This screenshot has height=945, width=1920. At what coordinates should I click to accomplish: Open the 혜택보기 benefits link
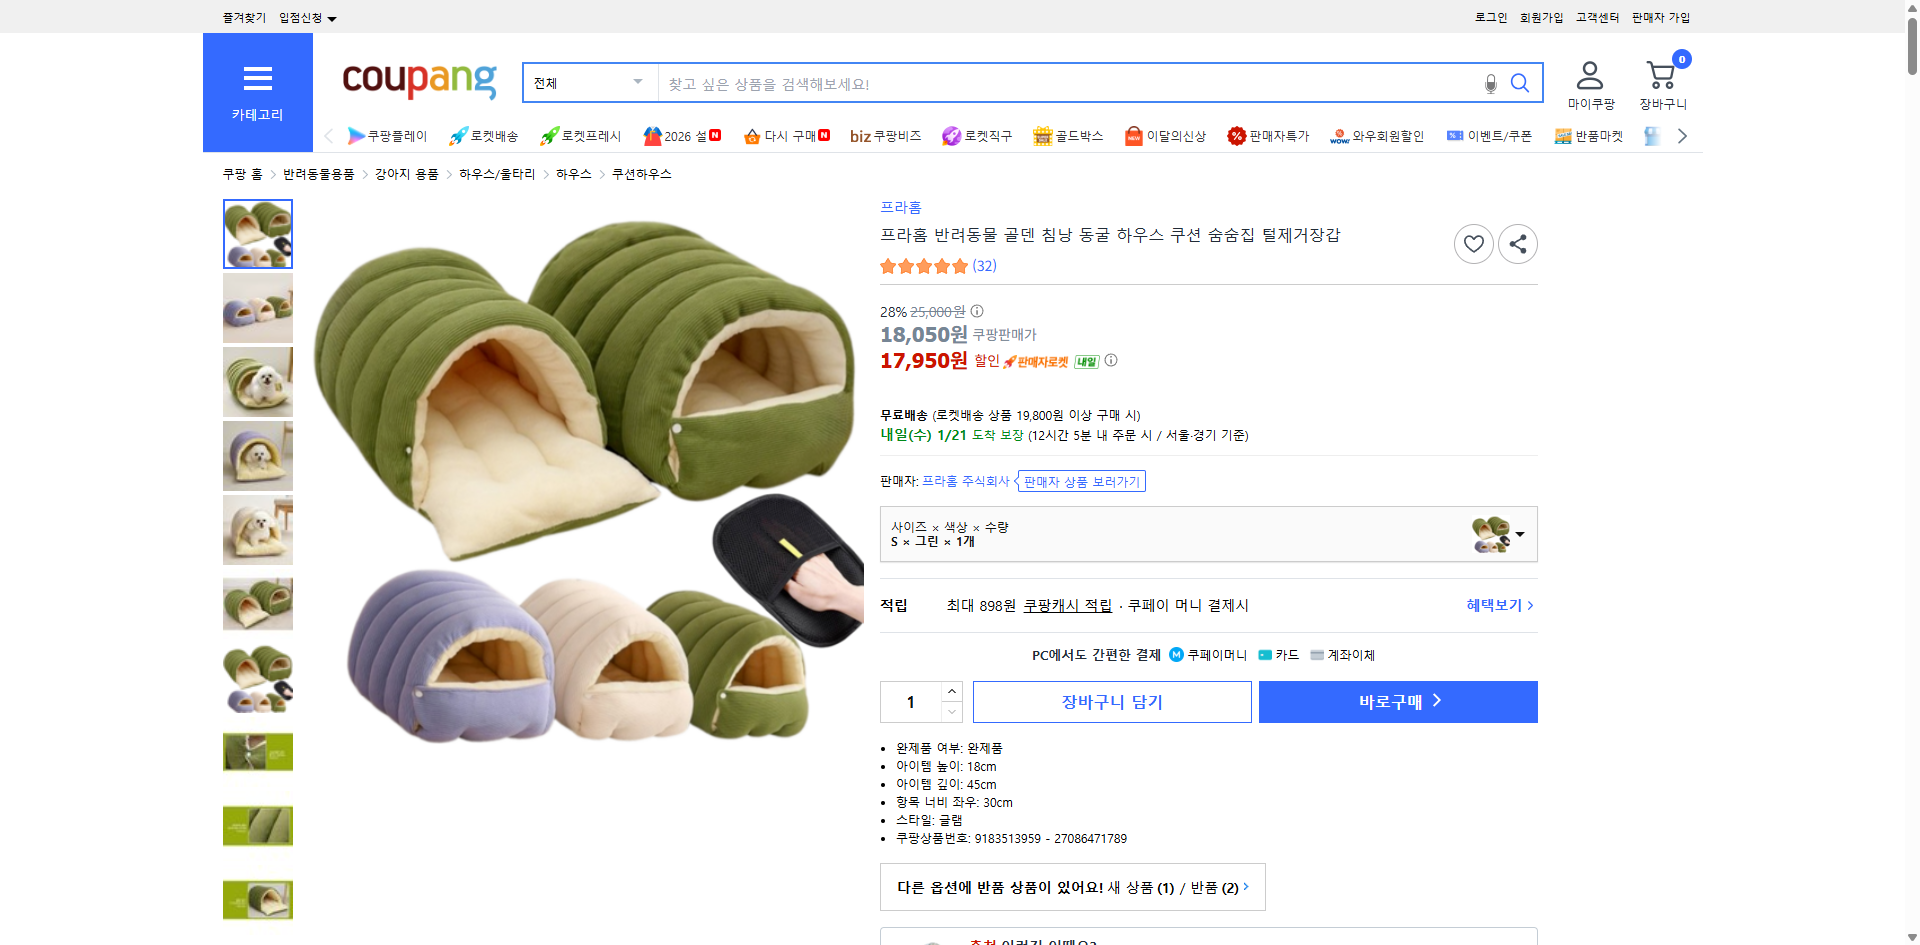tap(1494, 604)
